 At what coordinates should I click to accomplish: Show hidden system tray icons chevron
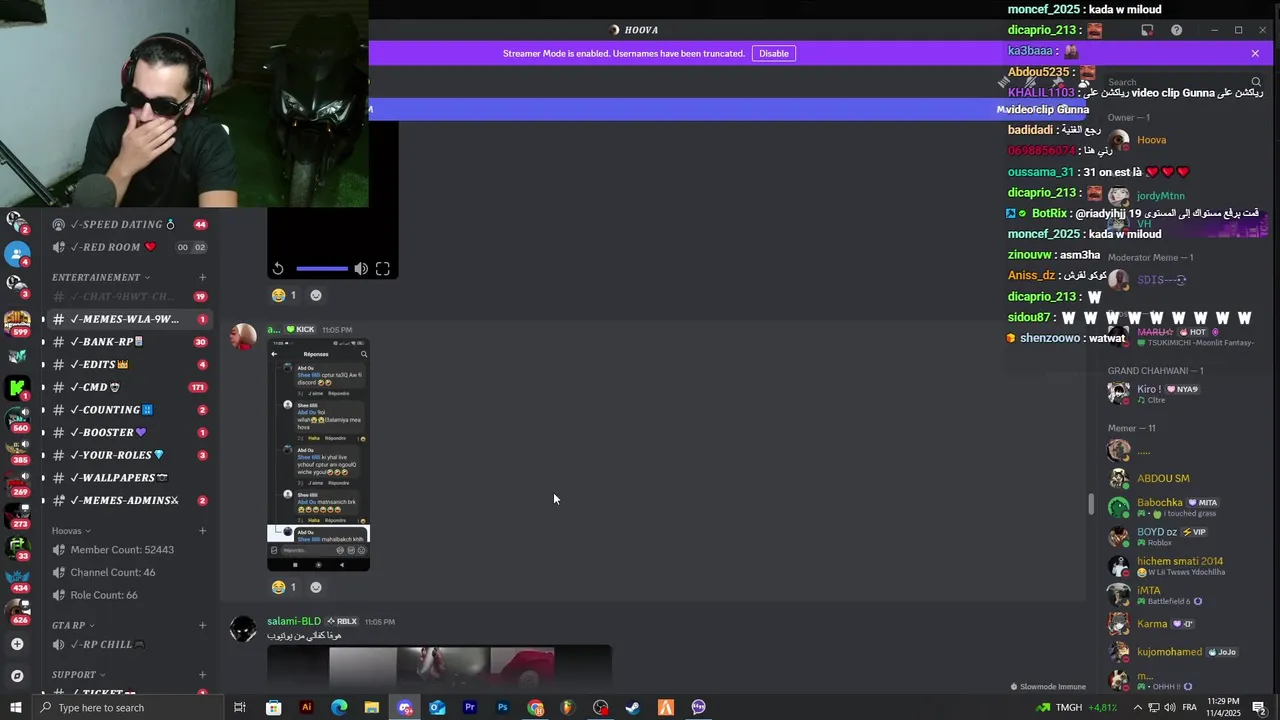(x=1138, y=707)
